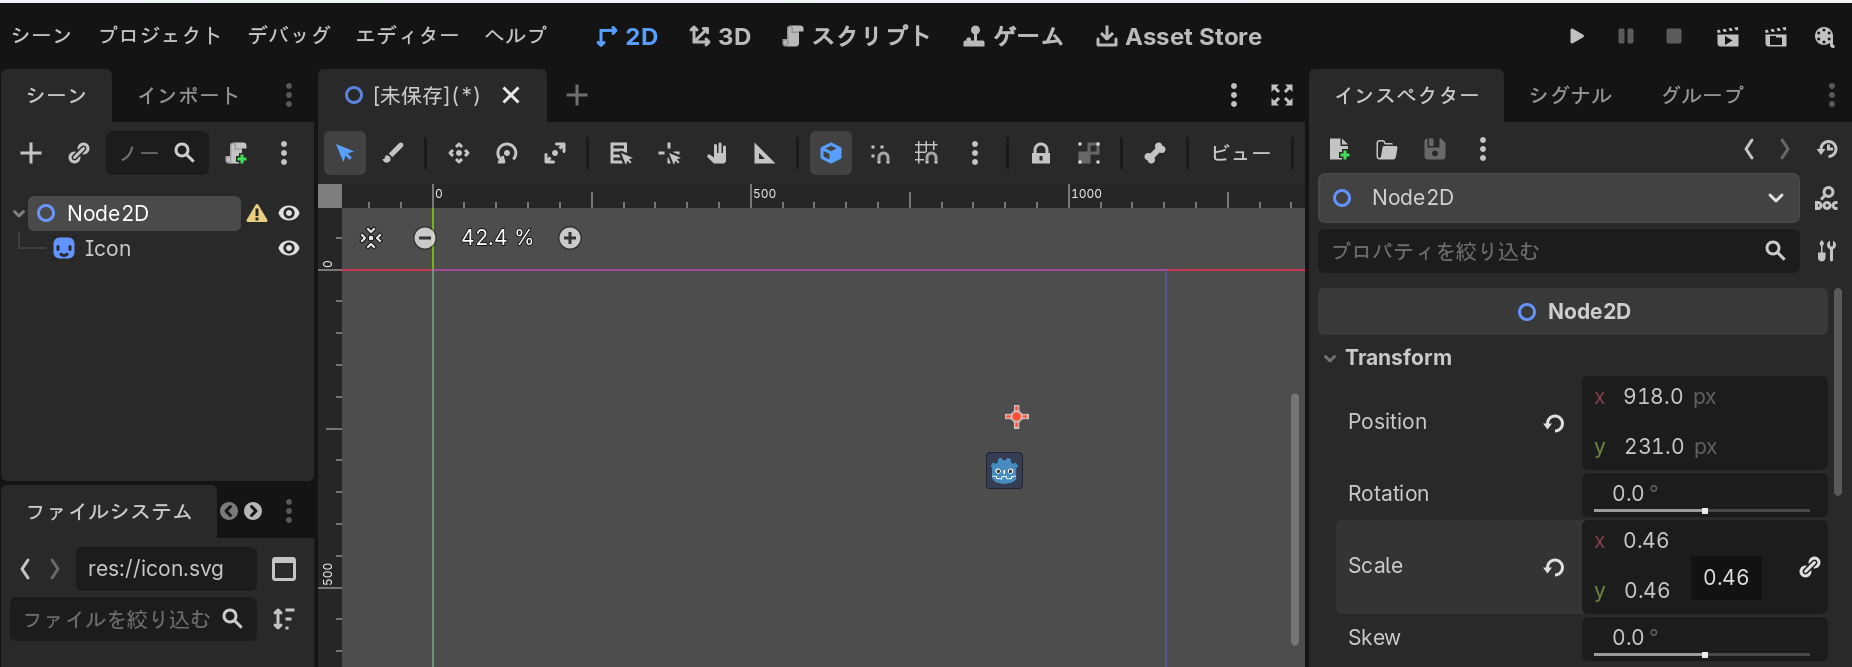Switch to the 3D workspace
Viewport: 1852px width, 667px height.
(x=720, y=37)
